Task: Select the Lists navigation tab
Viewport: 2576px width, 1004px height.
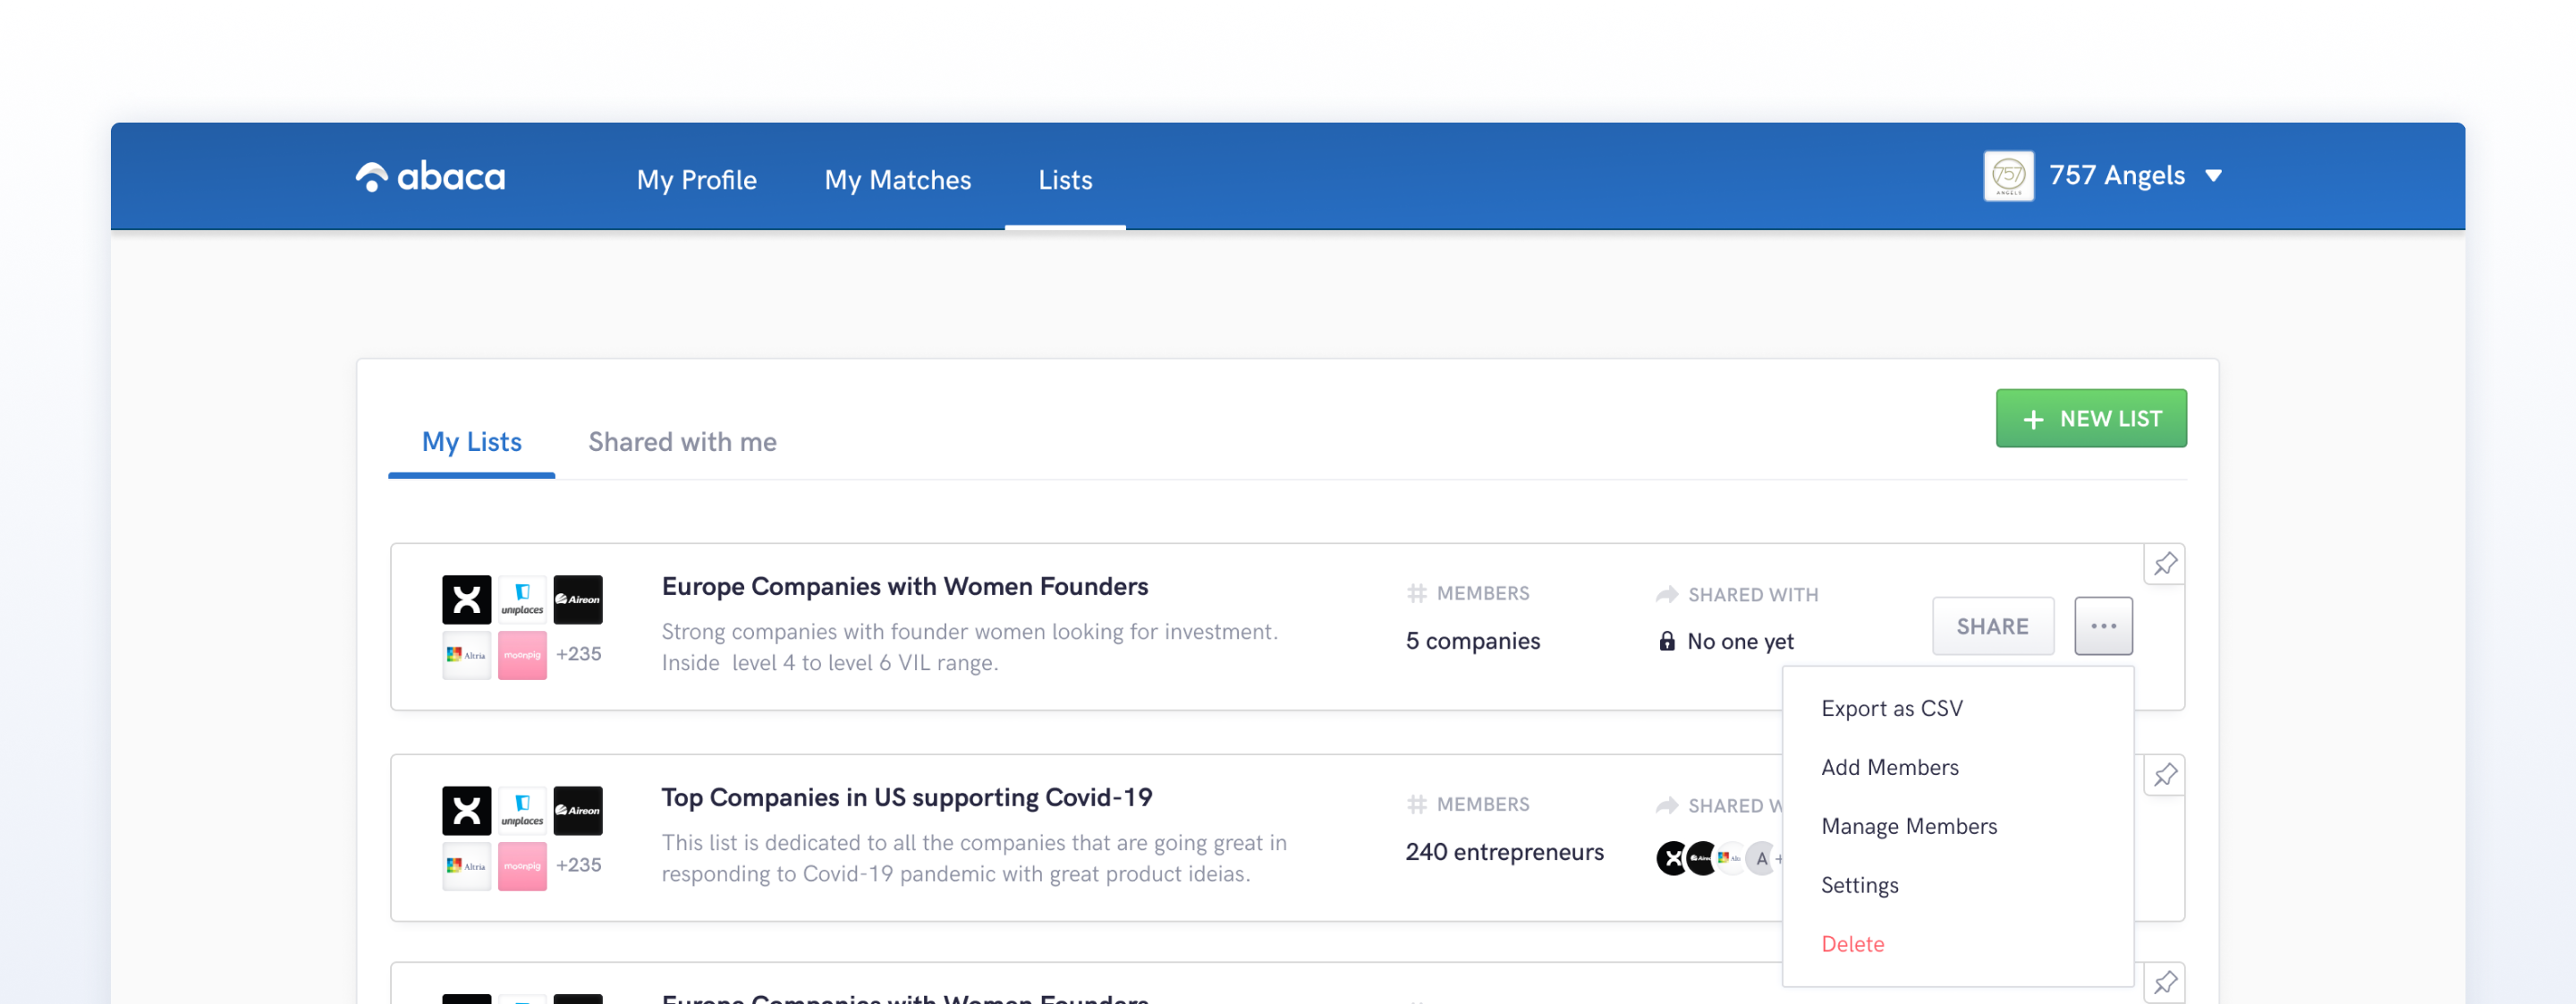Action: point(1065,180)
